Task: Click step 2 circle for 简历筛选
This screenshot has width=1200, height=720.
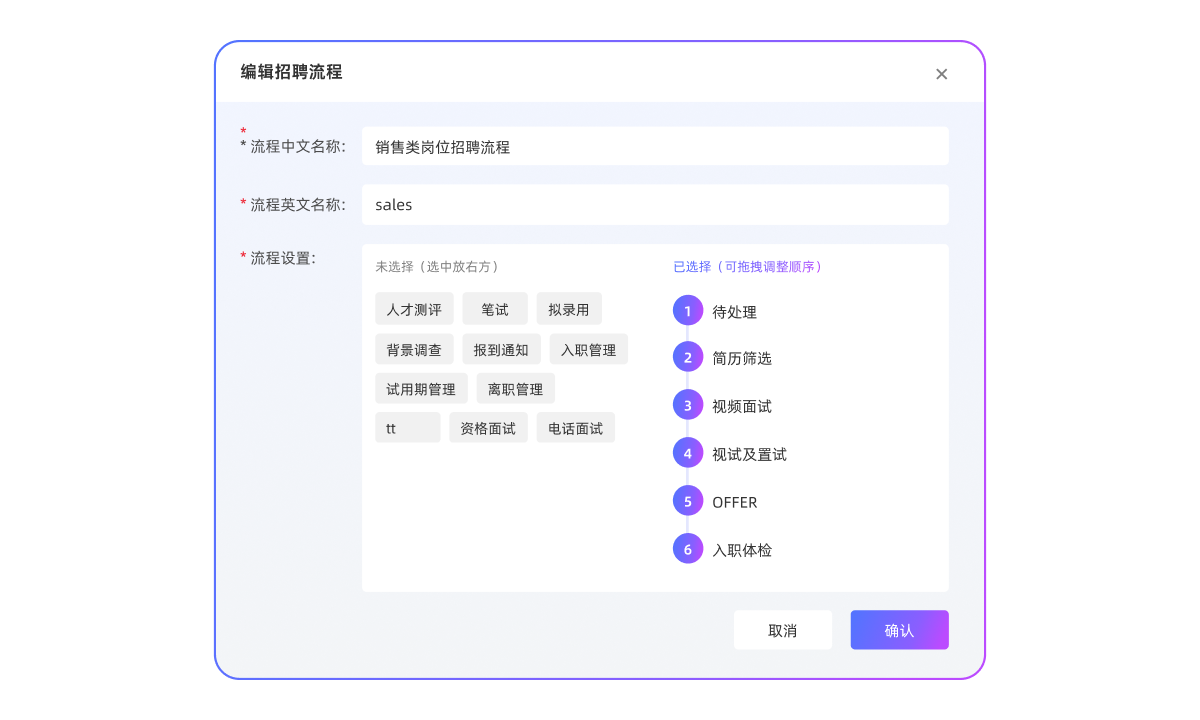Action: pyautogui.click(x=688, y=357)
